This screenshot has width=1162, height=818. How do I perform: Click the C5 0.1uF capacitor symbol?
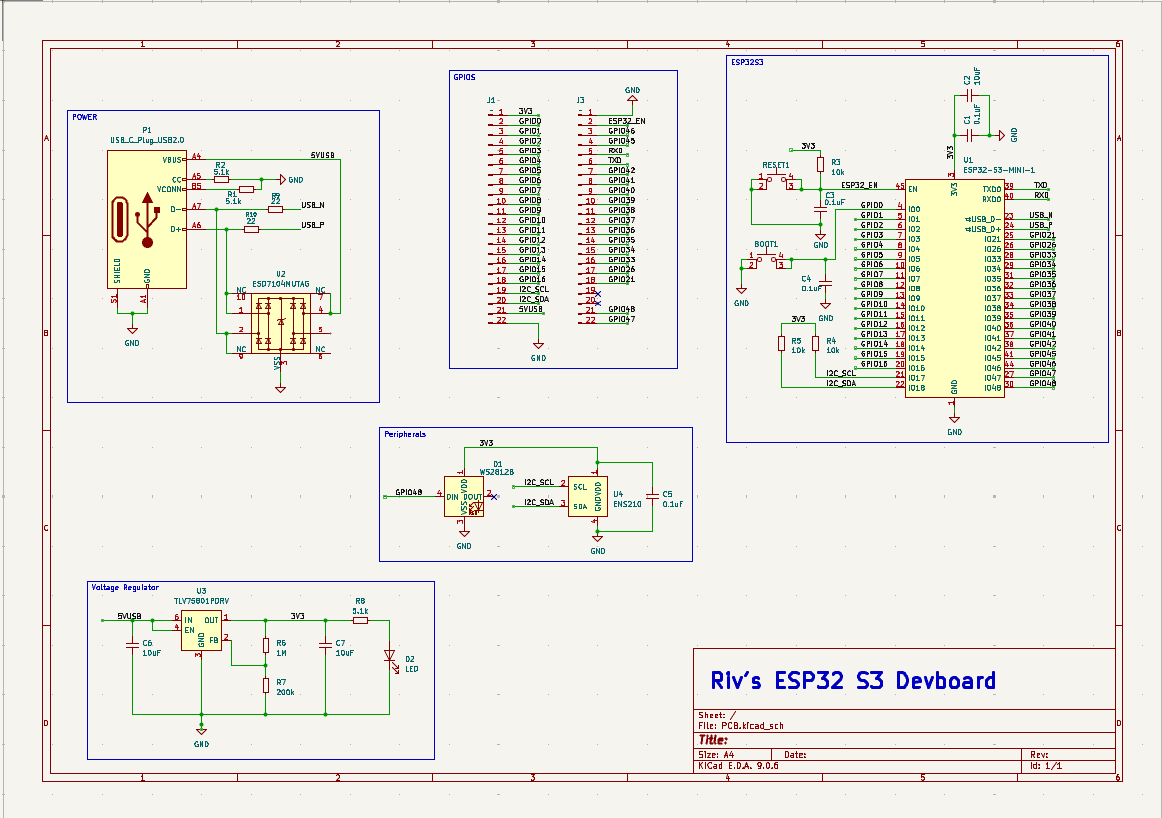coord(653,495)
